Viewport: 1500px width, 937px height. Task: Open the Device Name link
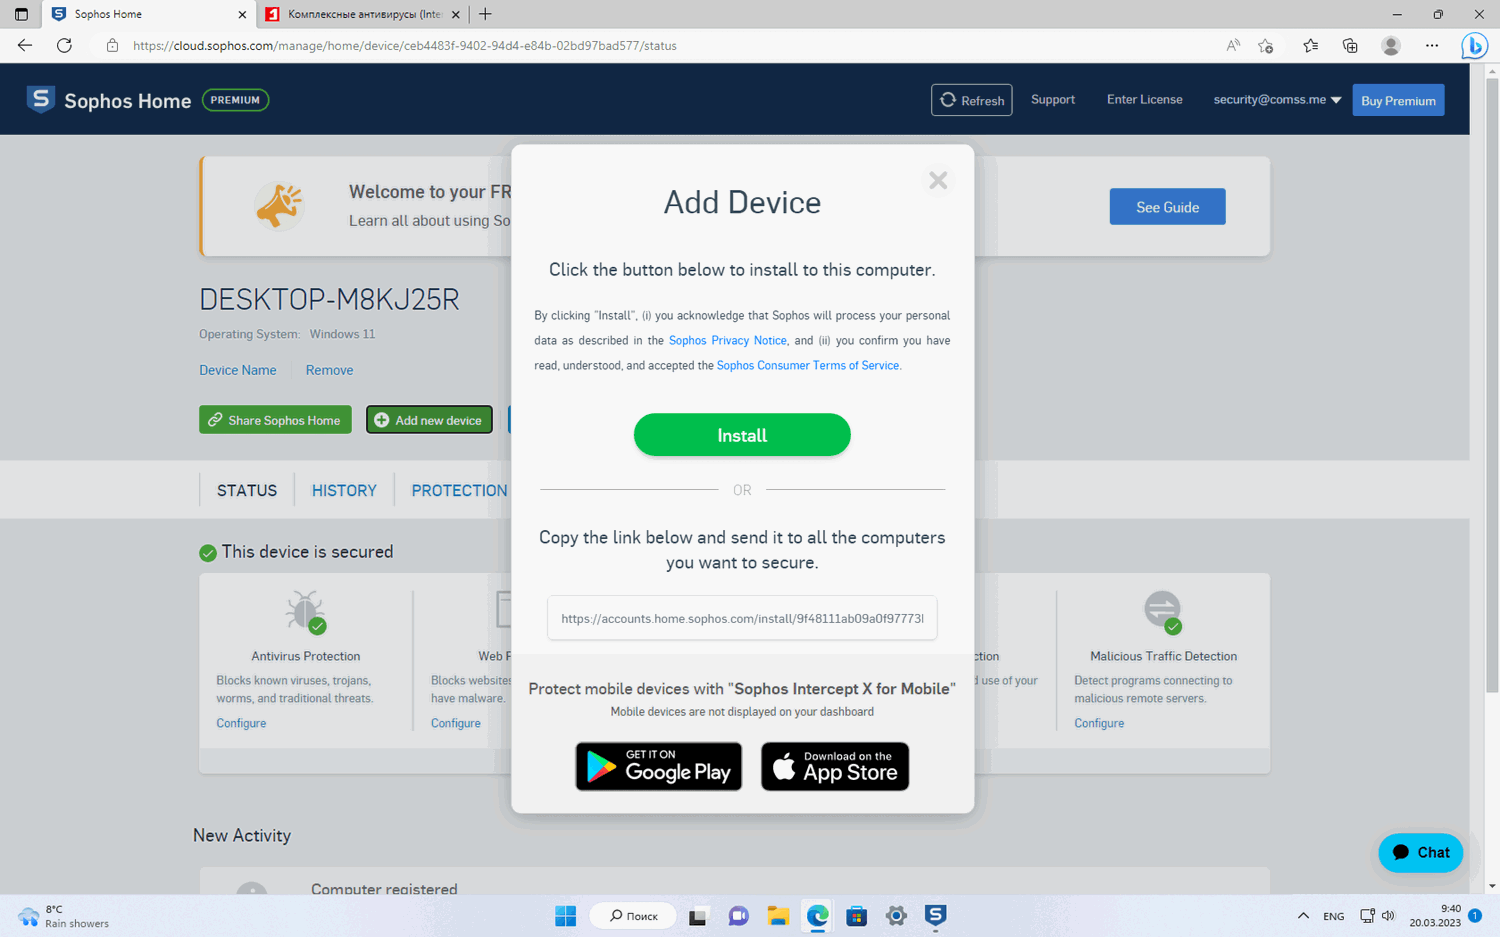238,370
